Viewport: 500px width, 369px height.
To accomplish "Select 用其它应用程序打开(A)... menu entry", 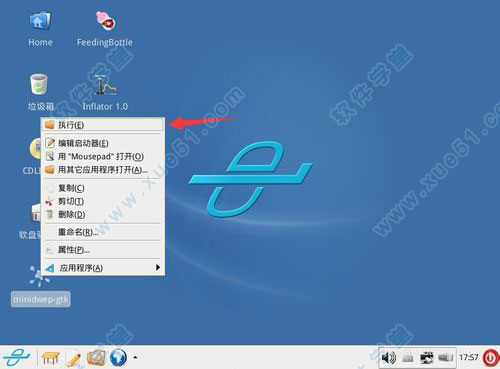I will pyautogui.click(x=103, y=170).
